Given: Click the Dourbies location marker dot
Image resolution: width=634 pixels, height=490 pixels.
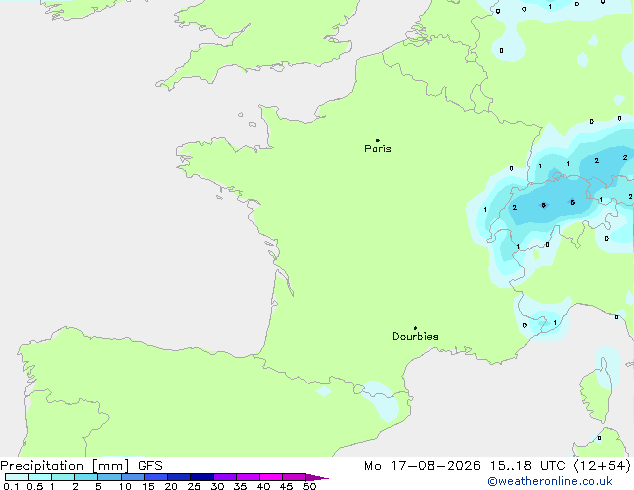Looking at the screenshot, I should coord(415,328).
